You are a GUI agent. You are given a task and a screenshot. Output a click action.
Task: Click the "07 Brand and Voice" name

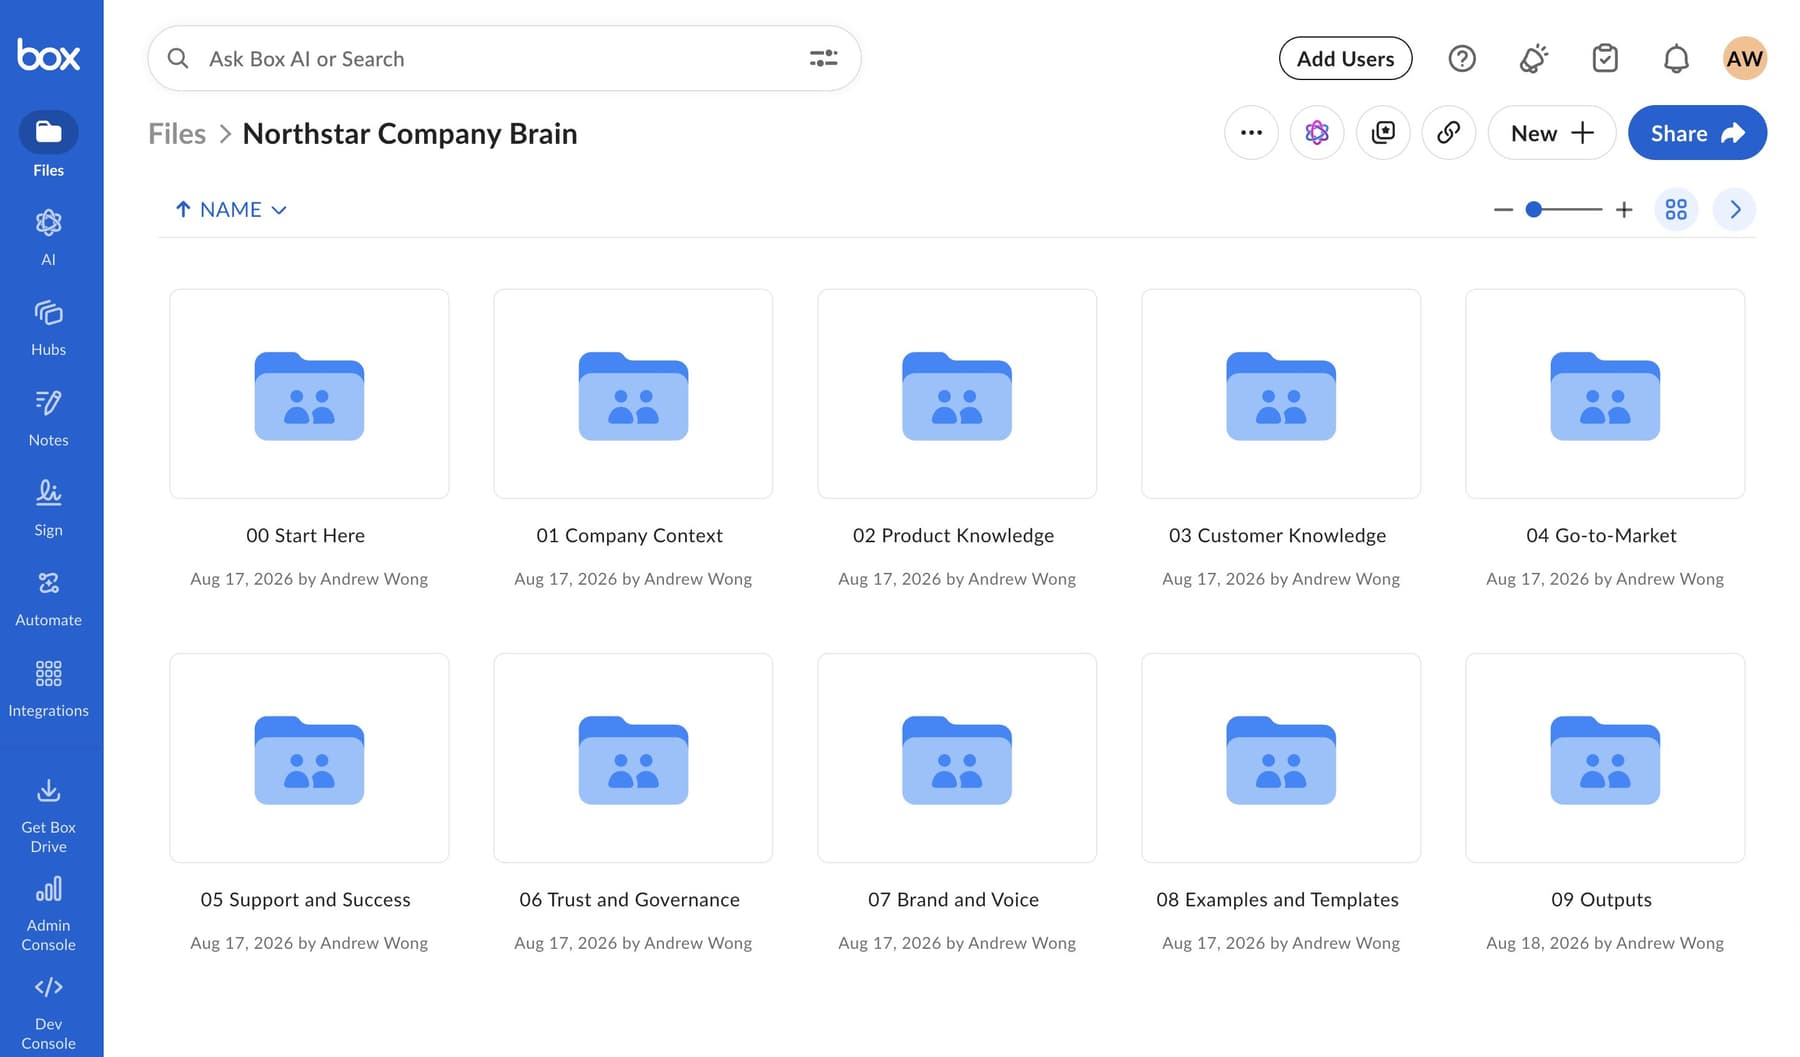(x=954, y=899)
